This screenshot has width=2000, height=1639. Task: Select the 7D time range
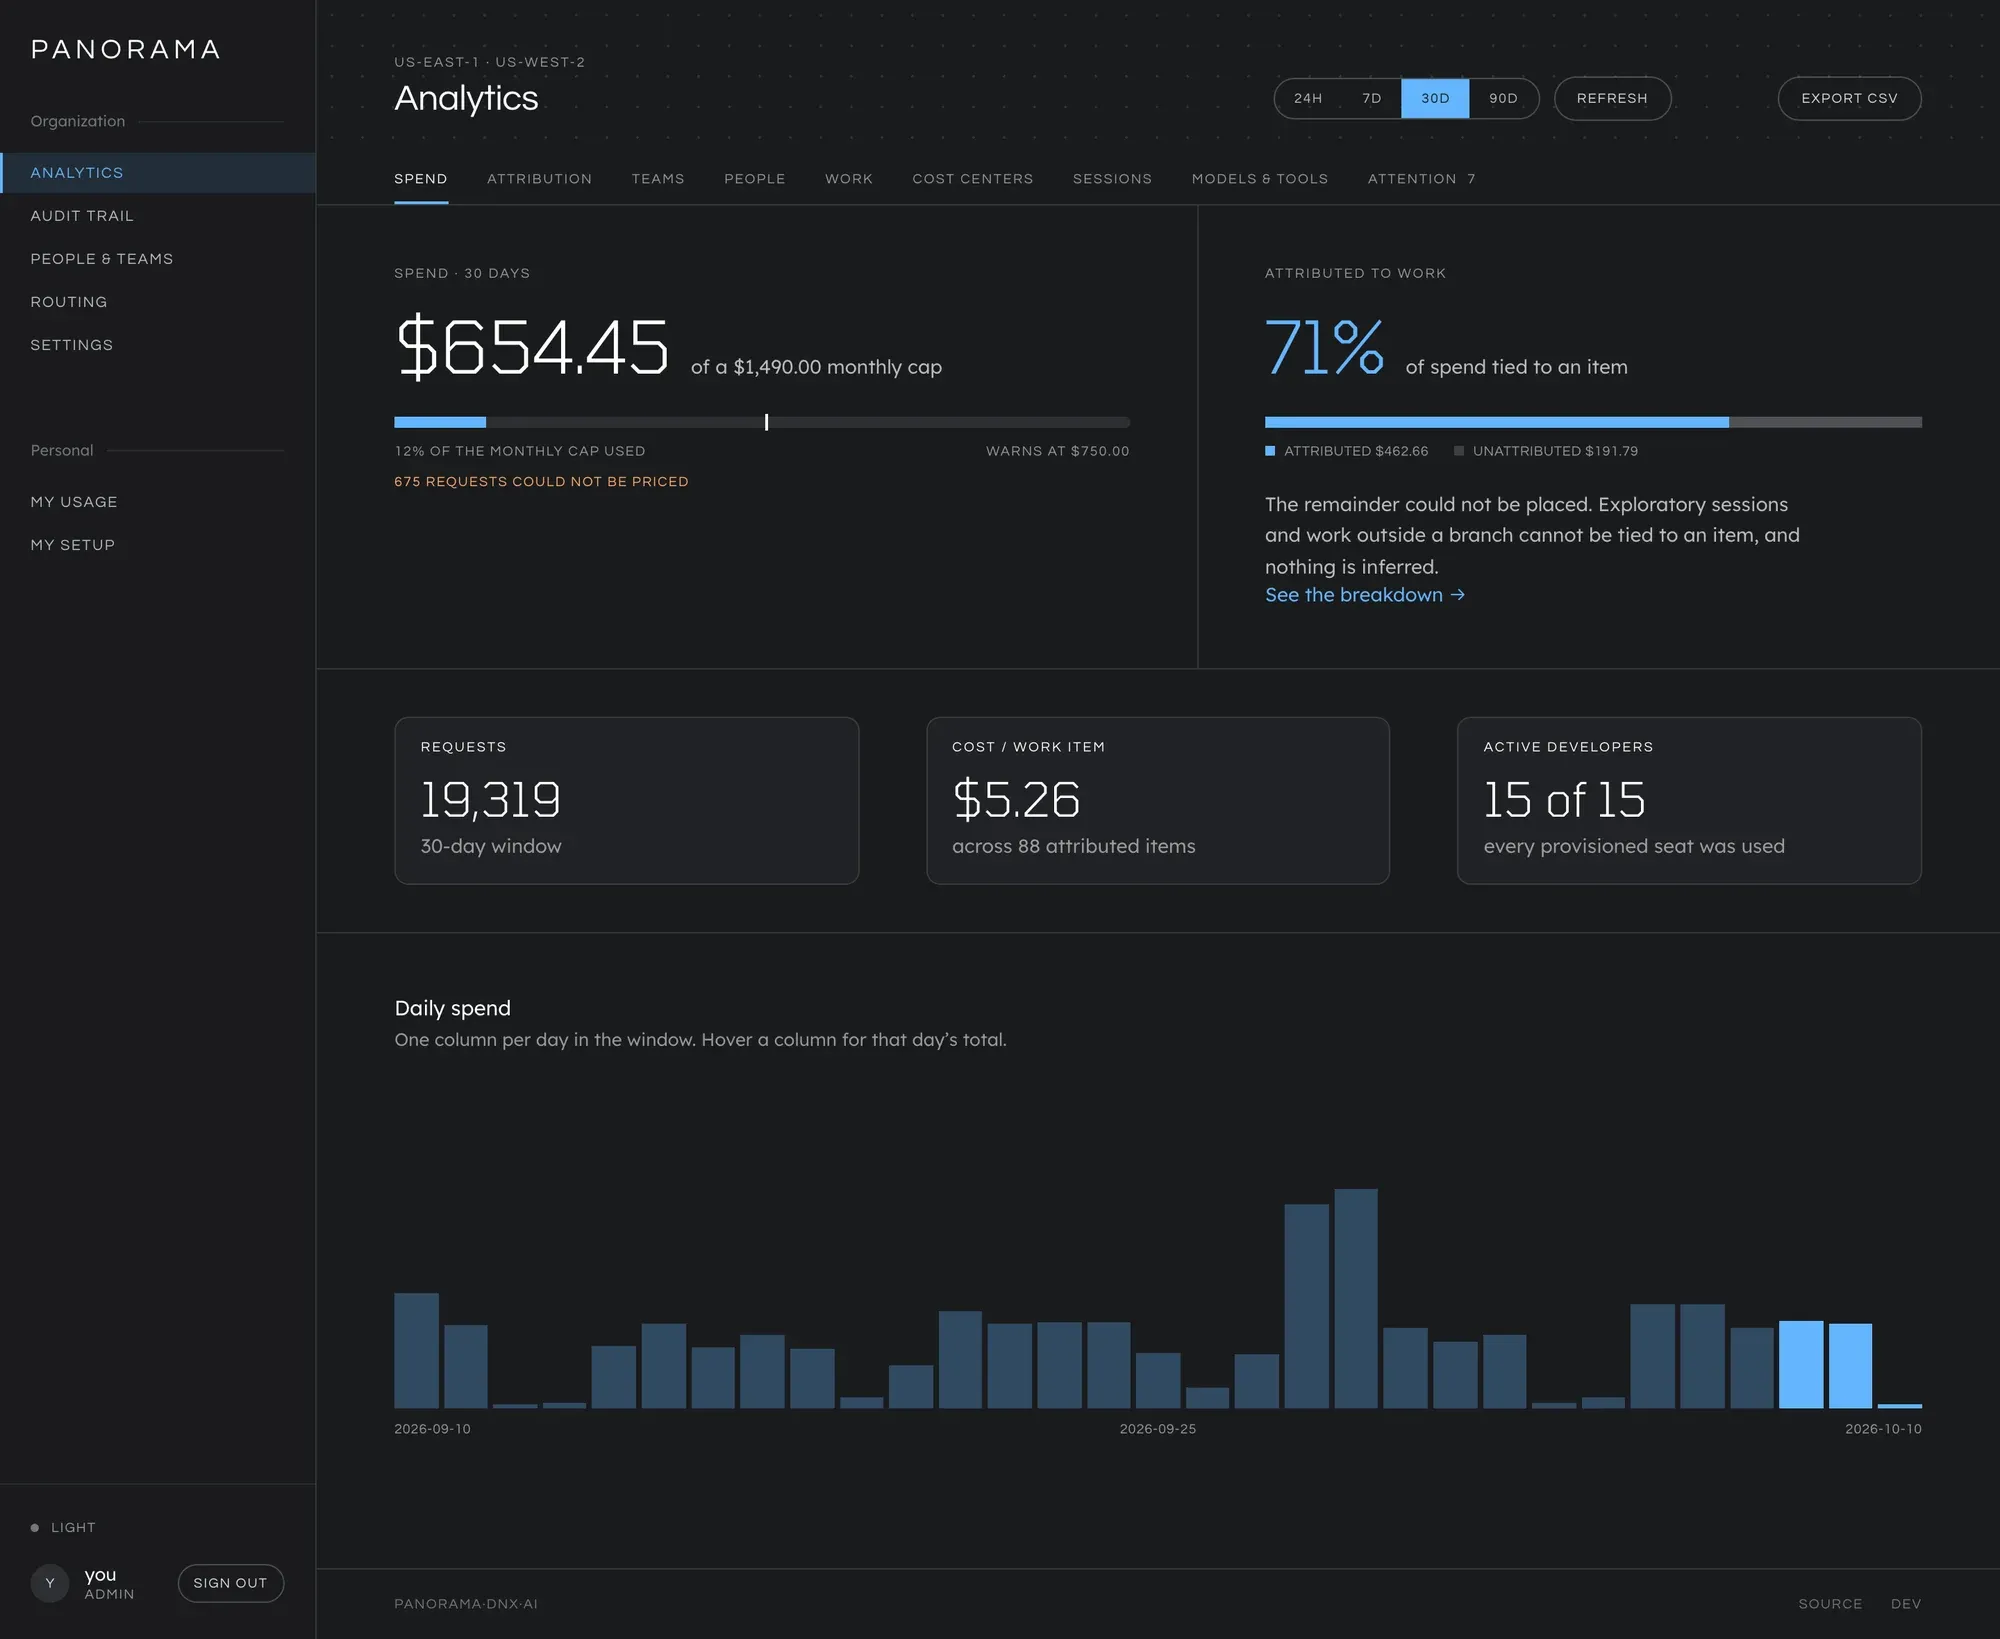point(1372,98)
